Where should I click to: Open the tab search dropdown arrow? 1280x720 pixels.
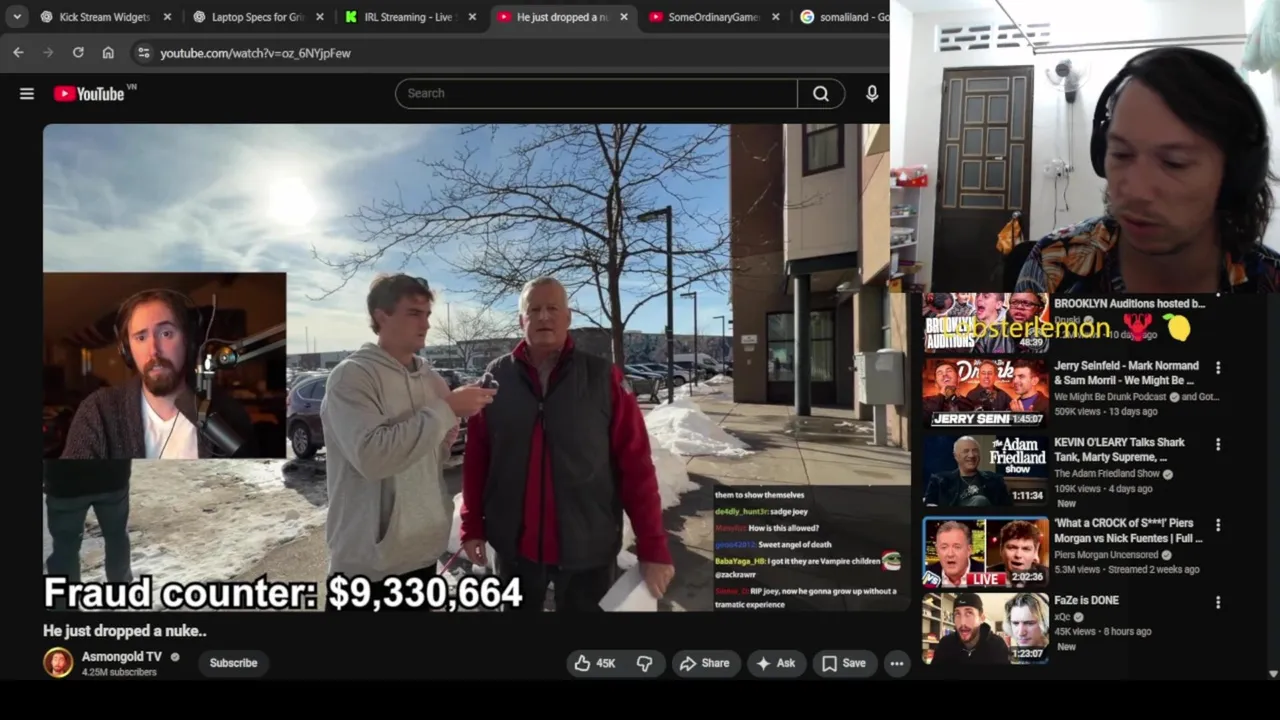pos(17,17)
